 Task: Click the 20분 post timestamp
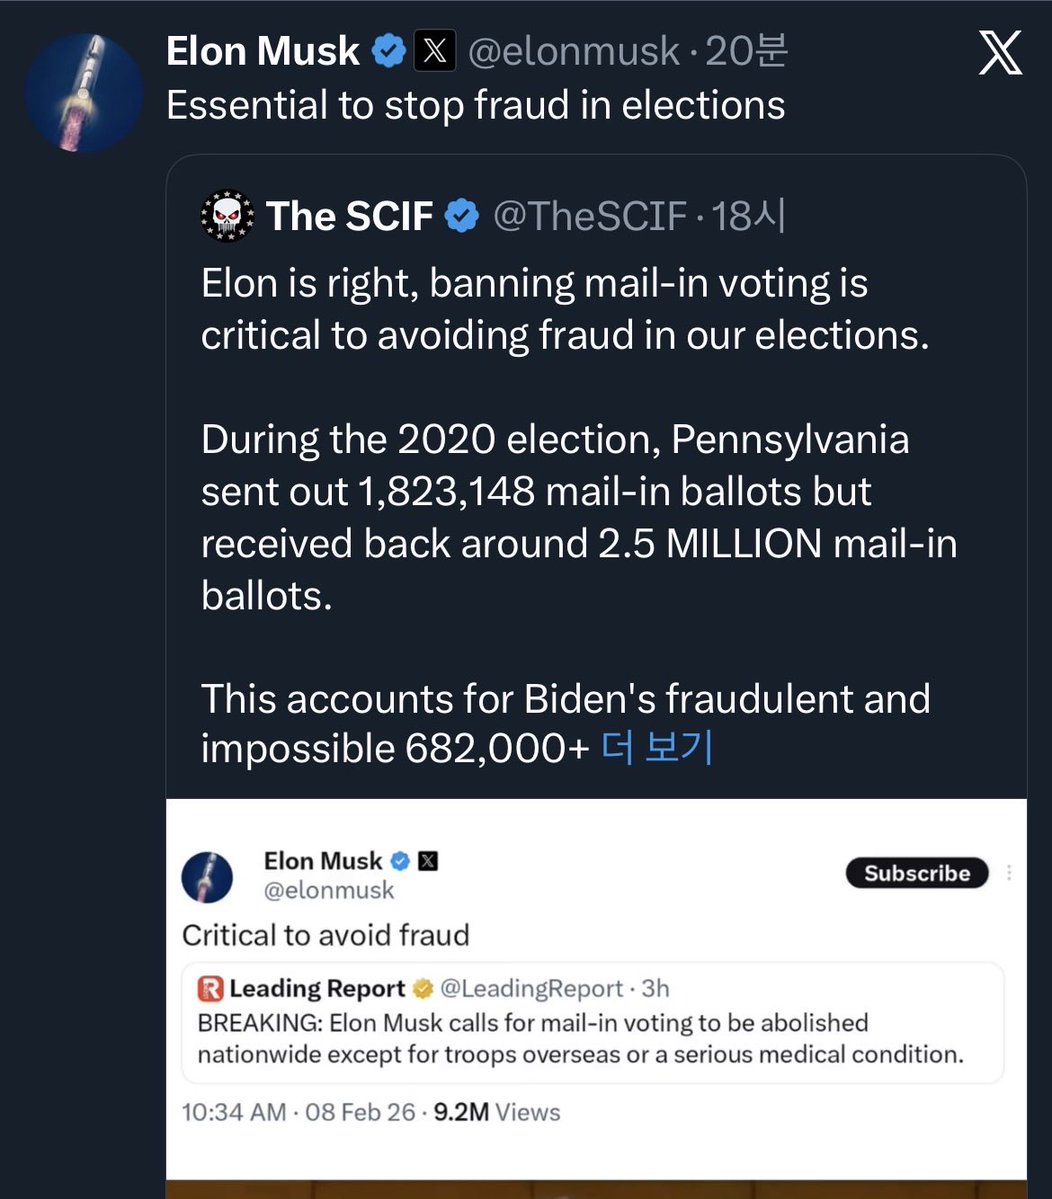click(746, 51)
